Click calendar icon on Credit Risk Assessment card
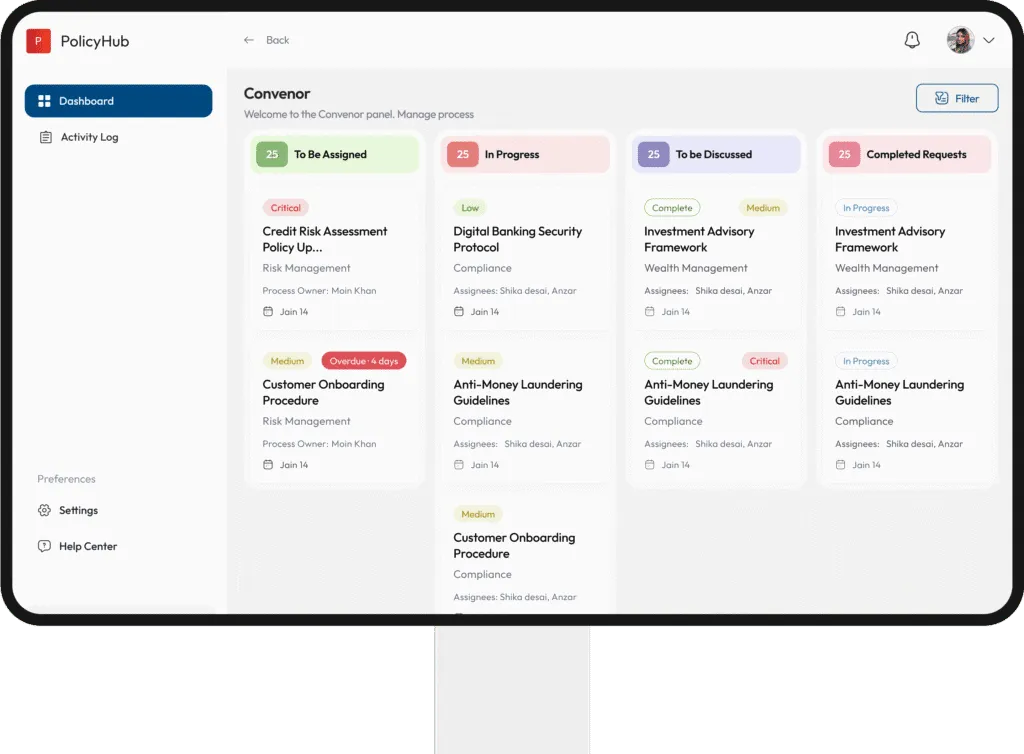Screen dimensions: 1024x754 268,312
